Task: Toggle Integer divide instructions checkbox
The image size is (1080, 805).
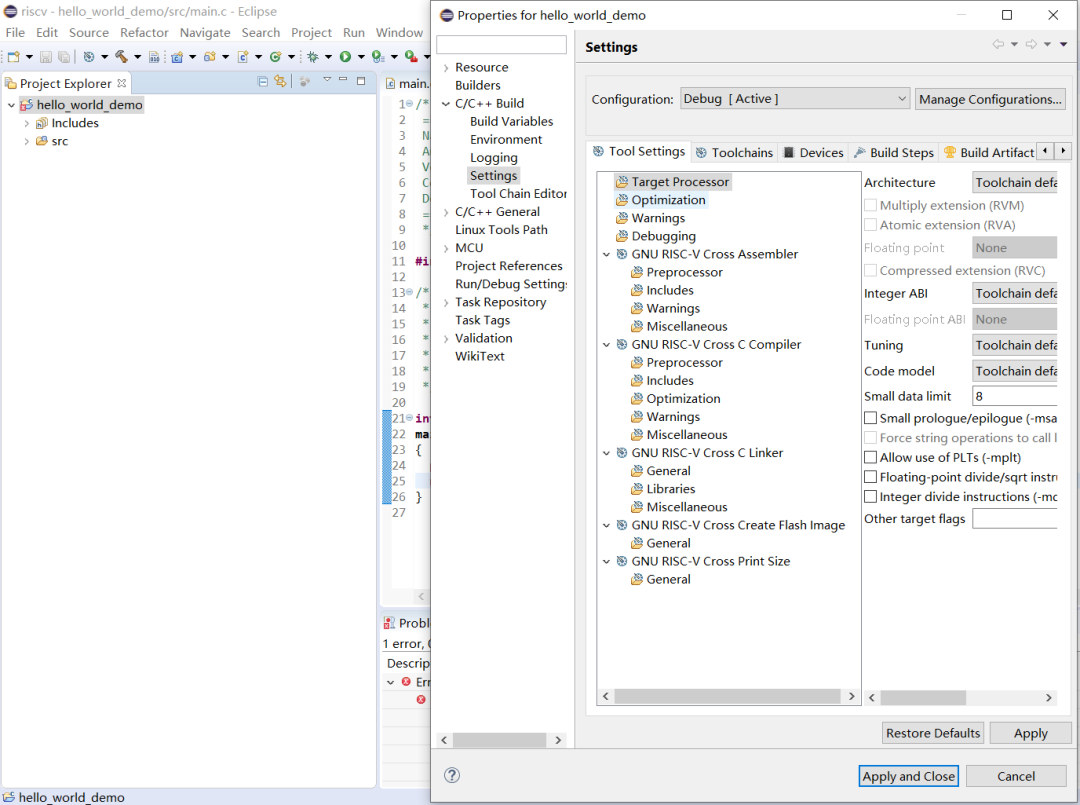Action: pyautogui.click(x=871, y=496)
